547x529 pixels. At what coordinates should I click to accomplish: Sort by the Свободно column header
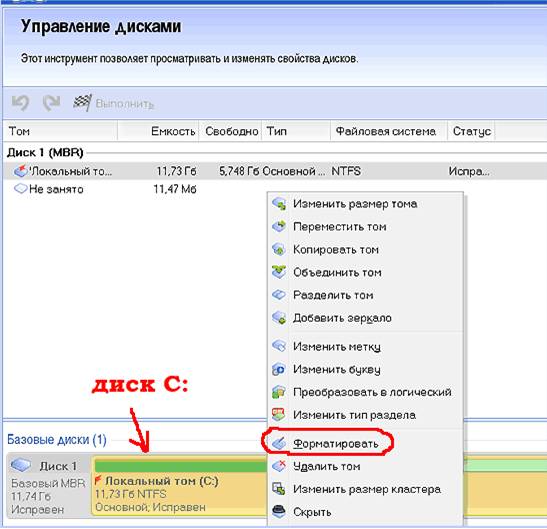pyautogui.click(x=230, y=131)
